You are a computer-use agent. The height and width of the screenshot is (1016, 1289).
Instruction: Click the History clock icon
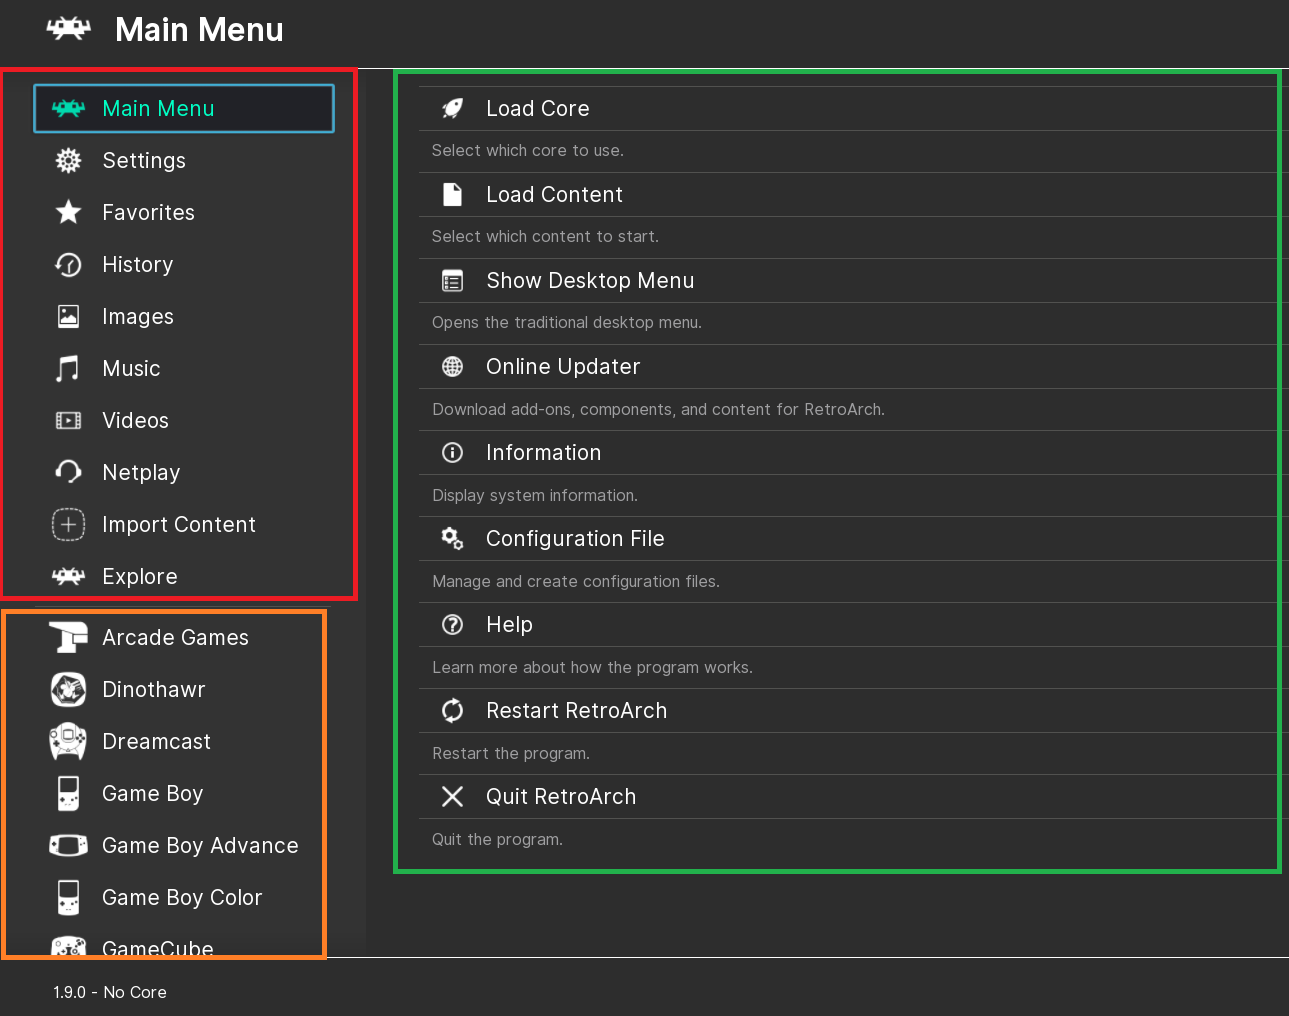[68, 264]
